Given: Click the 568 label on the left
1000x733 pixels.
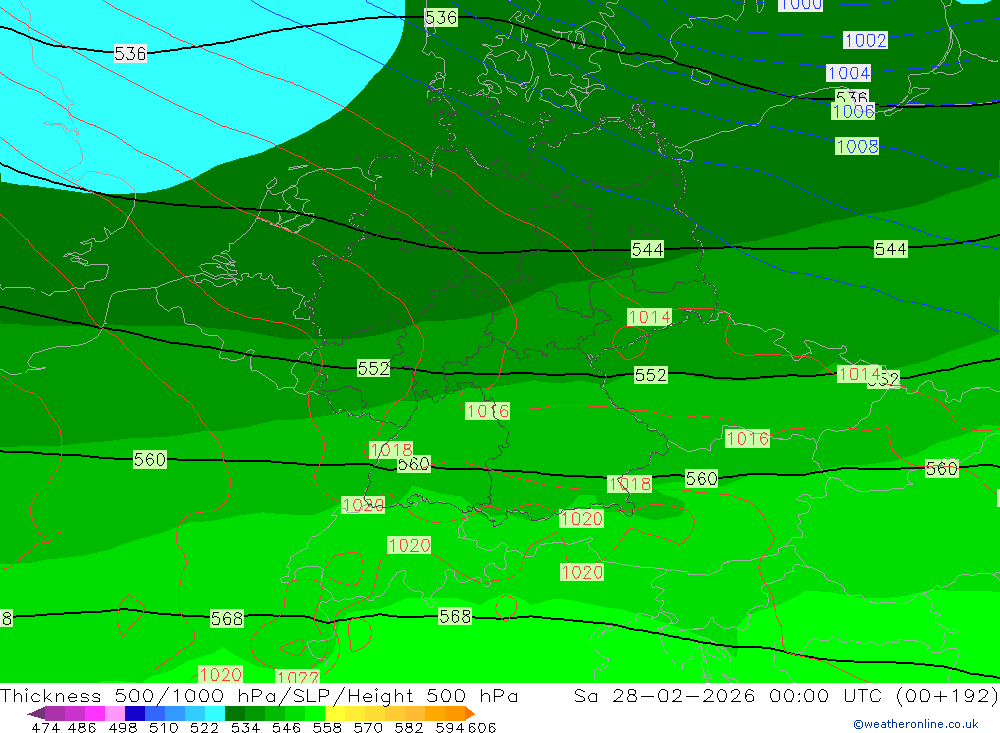Looking at the screenshot, I should click(x=227, y=618).
